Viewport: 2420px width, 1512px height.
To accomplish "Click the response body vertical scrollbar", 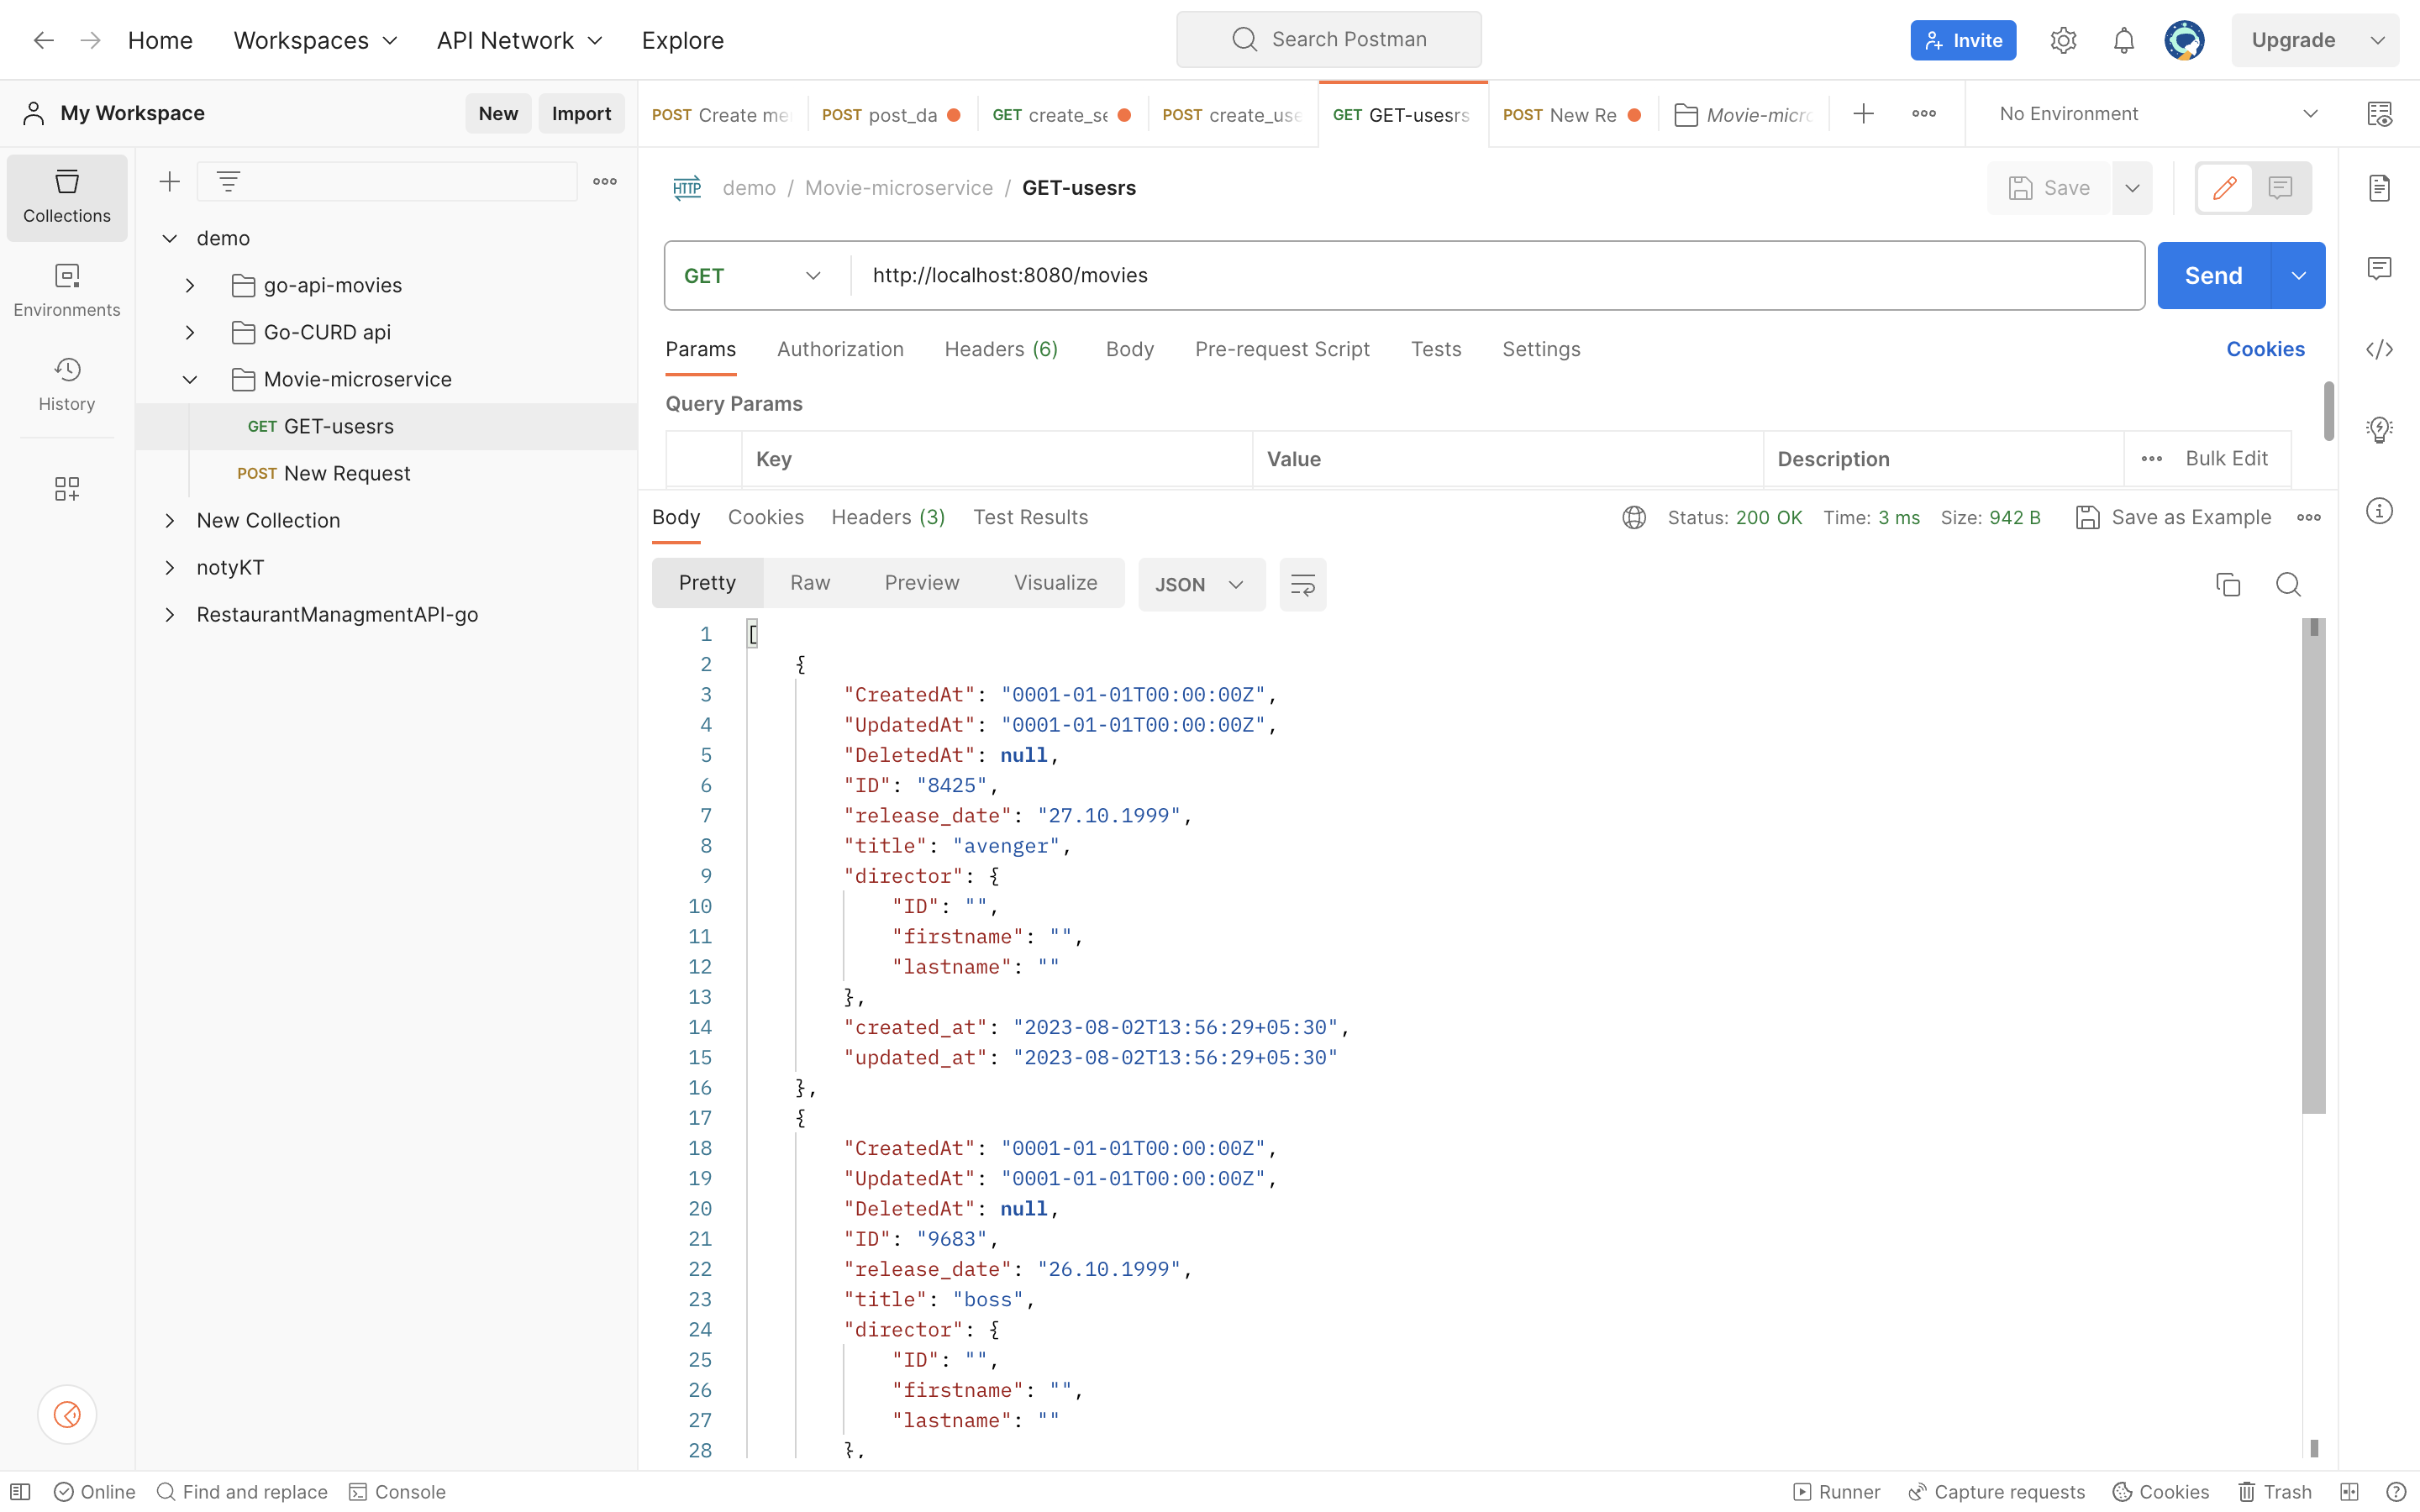I will [2313, 866].
